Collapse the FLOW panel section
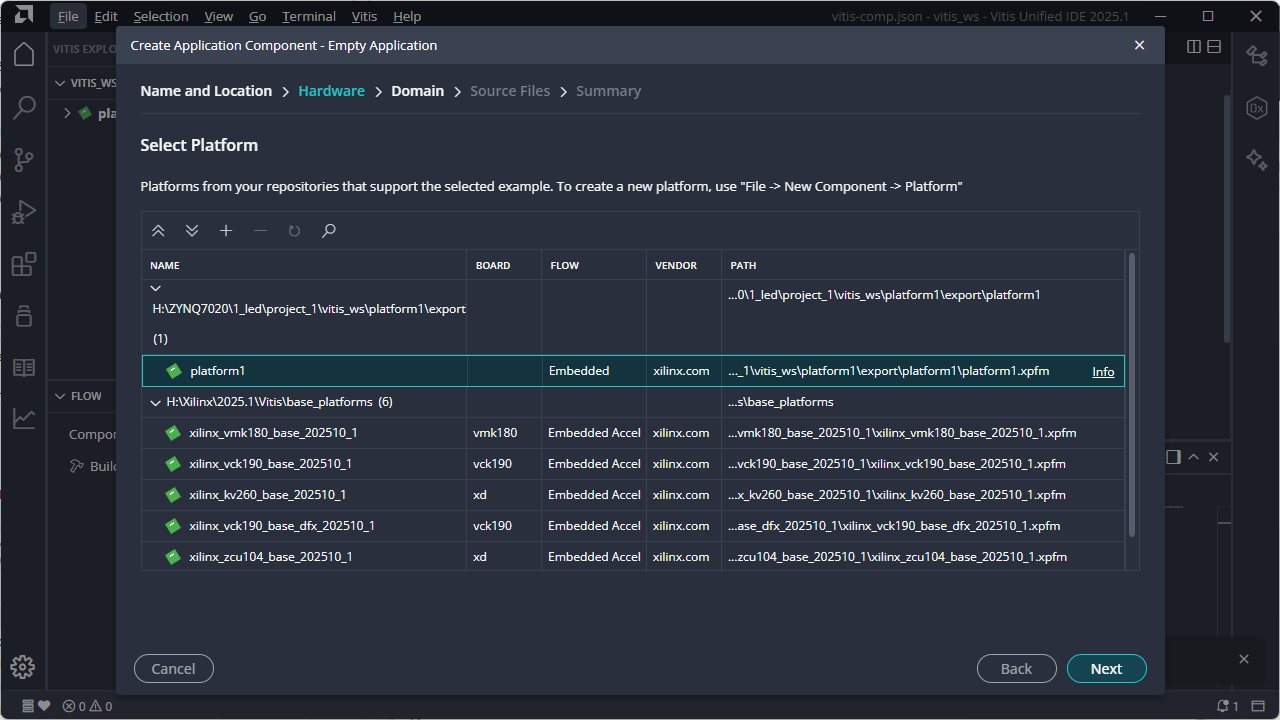 click(61, 396)
